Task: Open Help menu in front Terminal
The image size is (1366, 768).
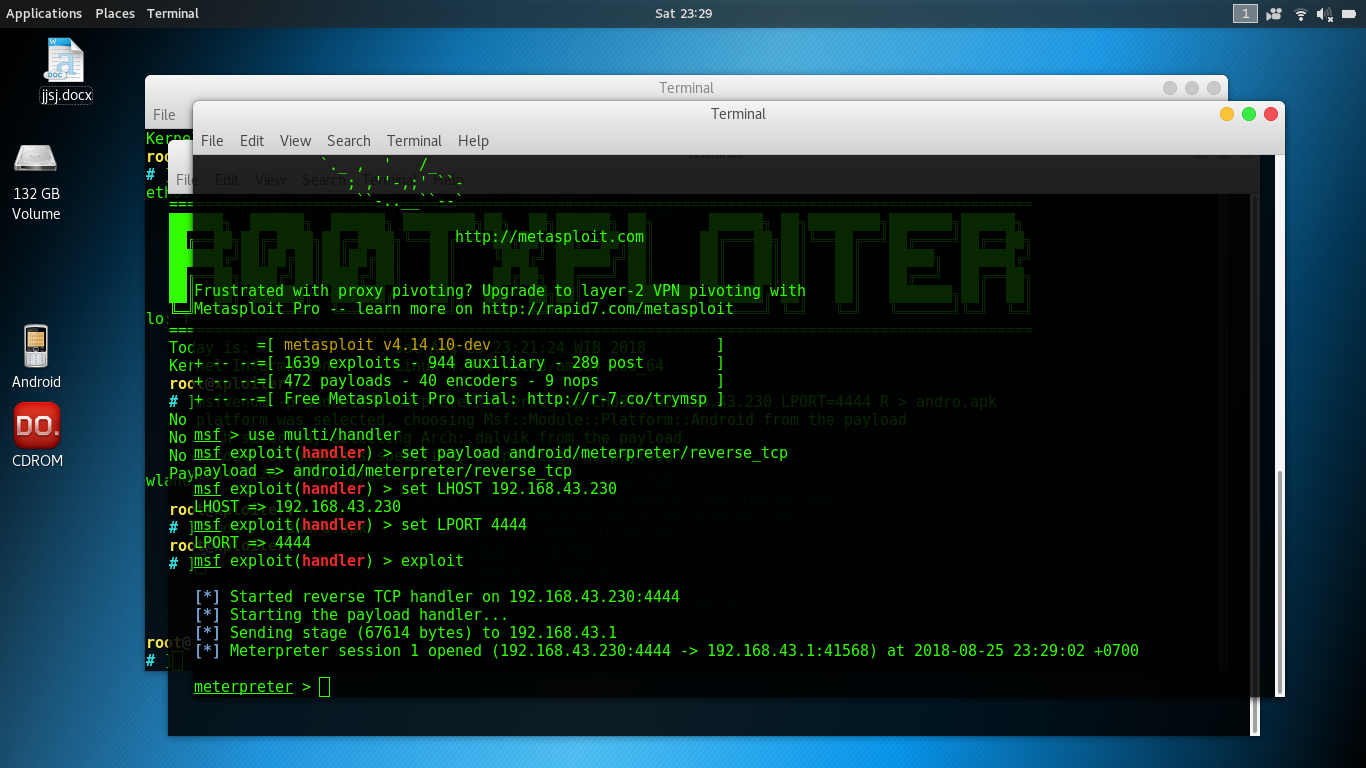Action: tap(473, 141)
